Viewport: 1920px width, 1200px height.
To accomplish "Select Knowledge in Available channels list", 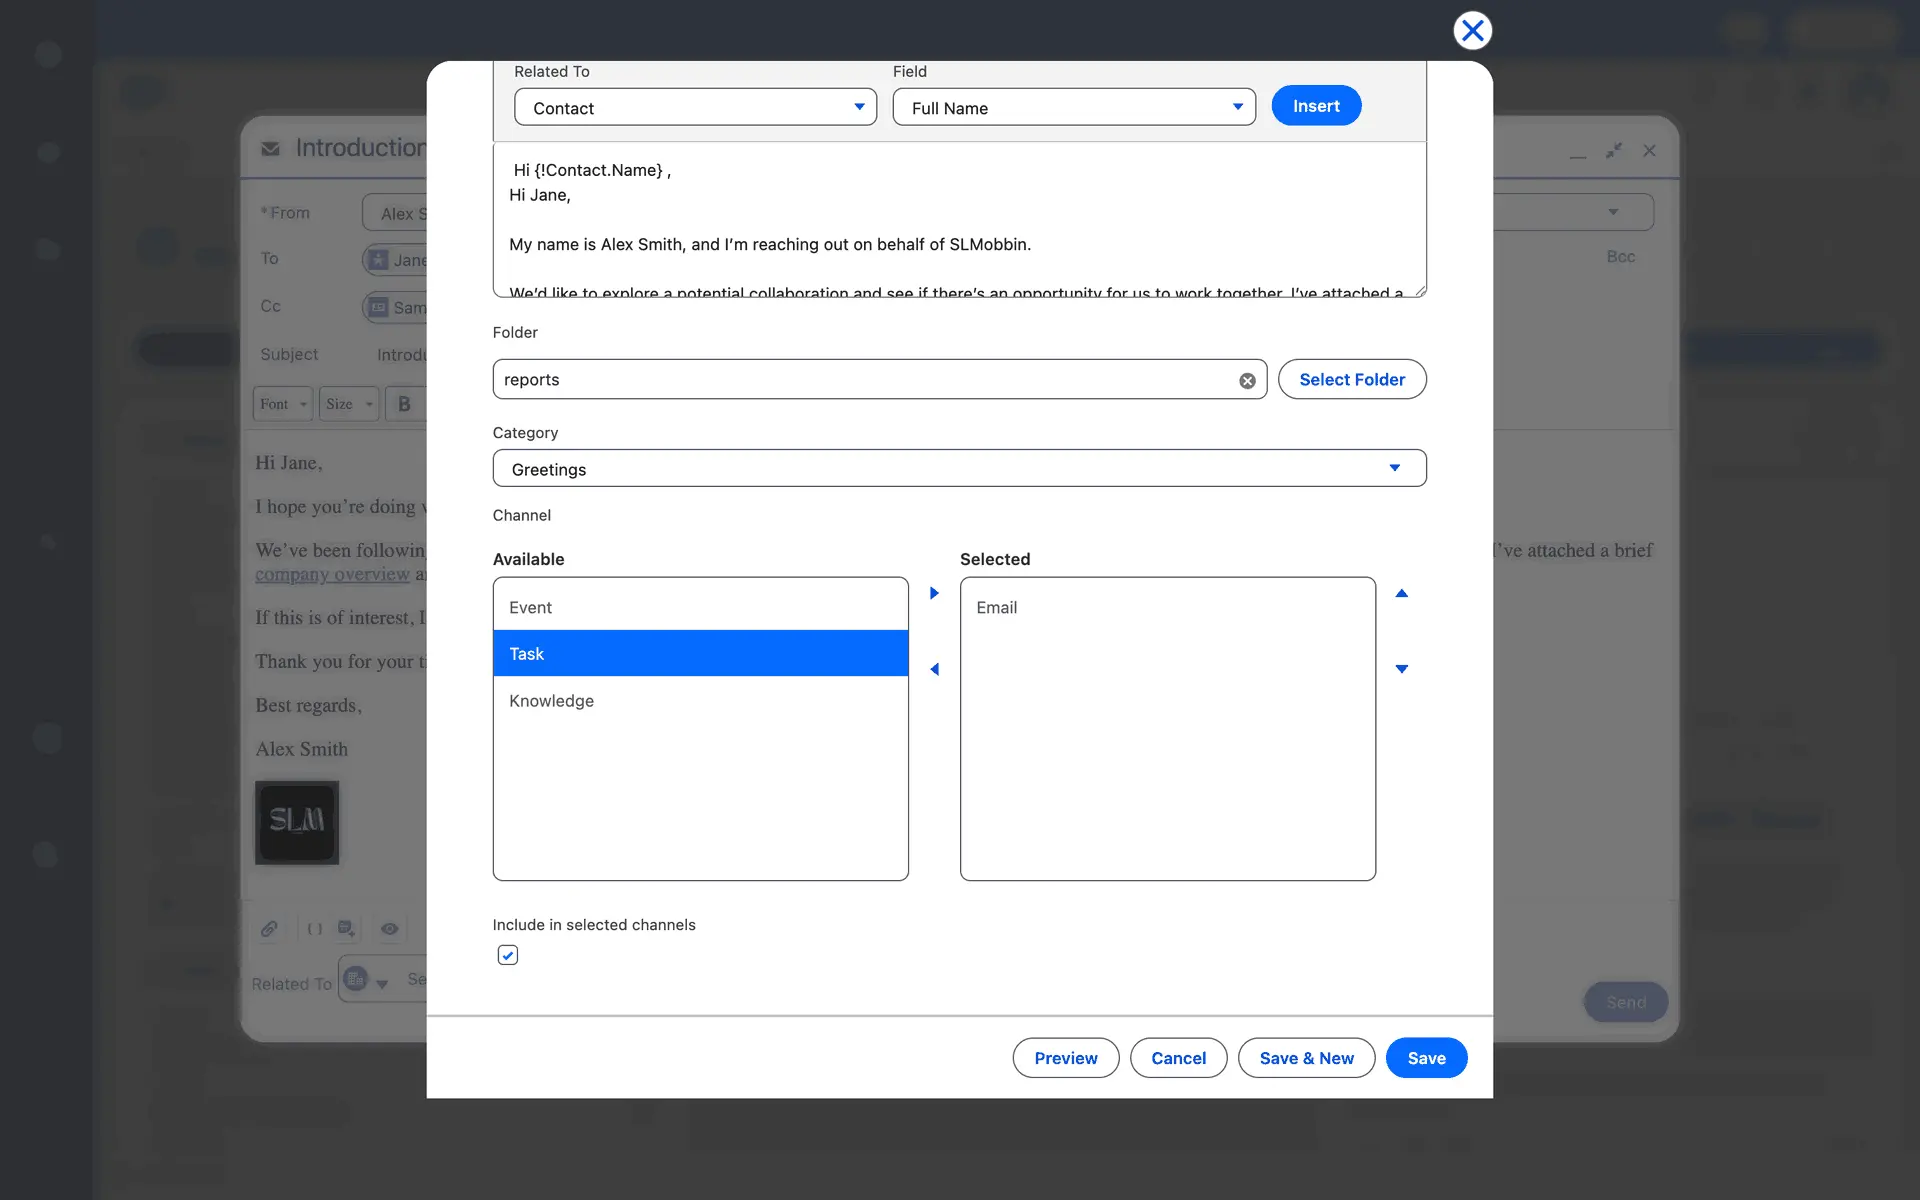I will tap(700, 701).
